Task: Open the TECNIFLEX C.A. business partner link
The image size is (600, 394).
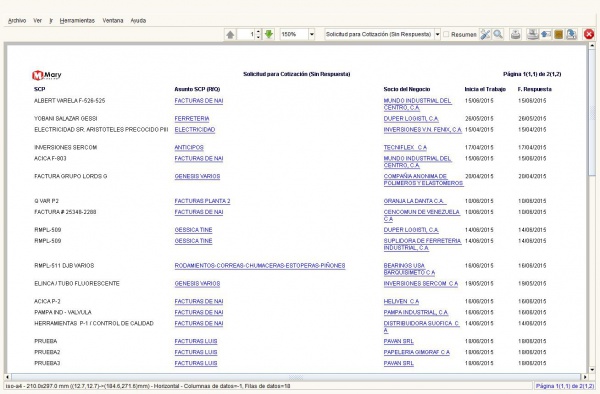Action: (405, 148)
